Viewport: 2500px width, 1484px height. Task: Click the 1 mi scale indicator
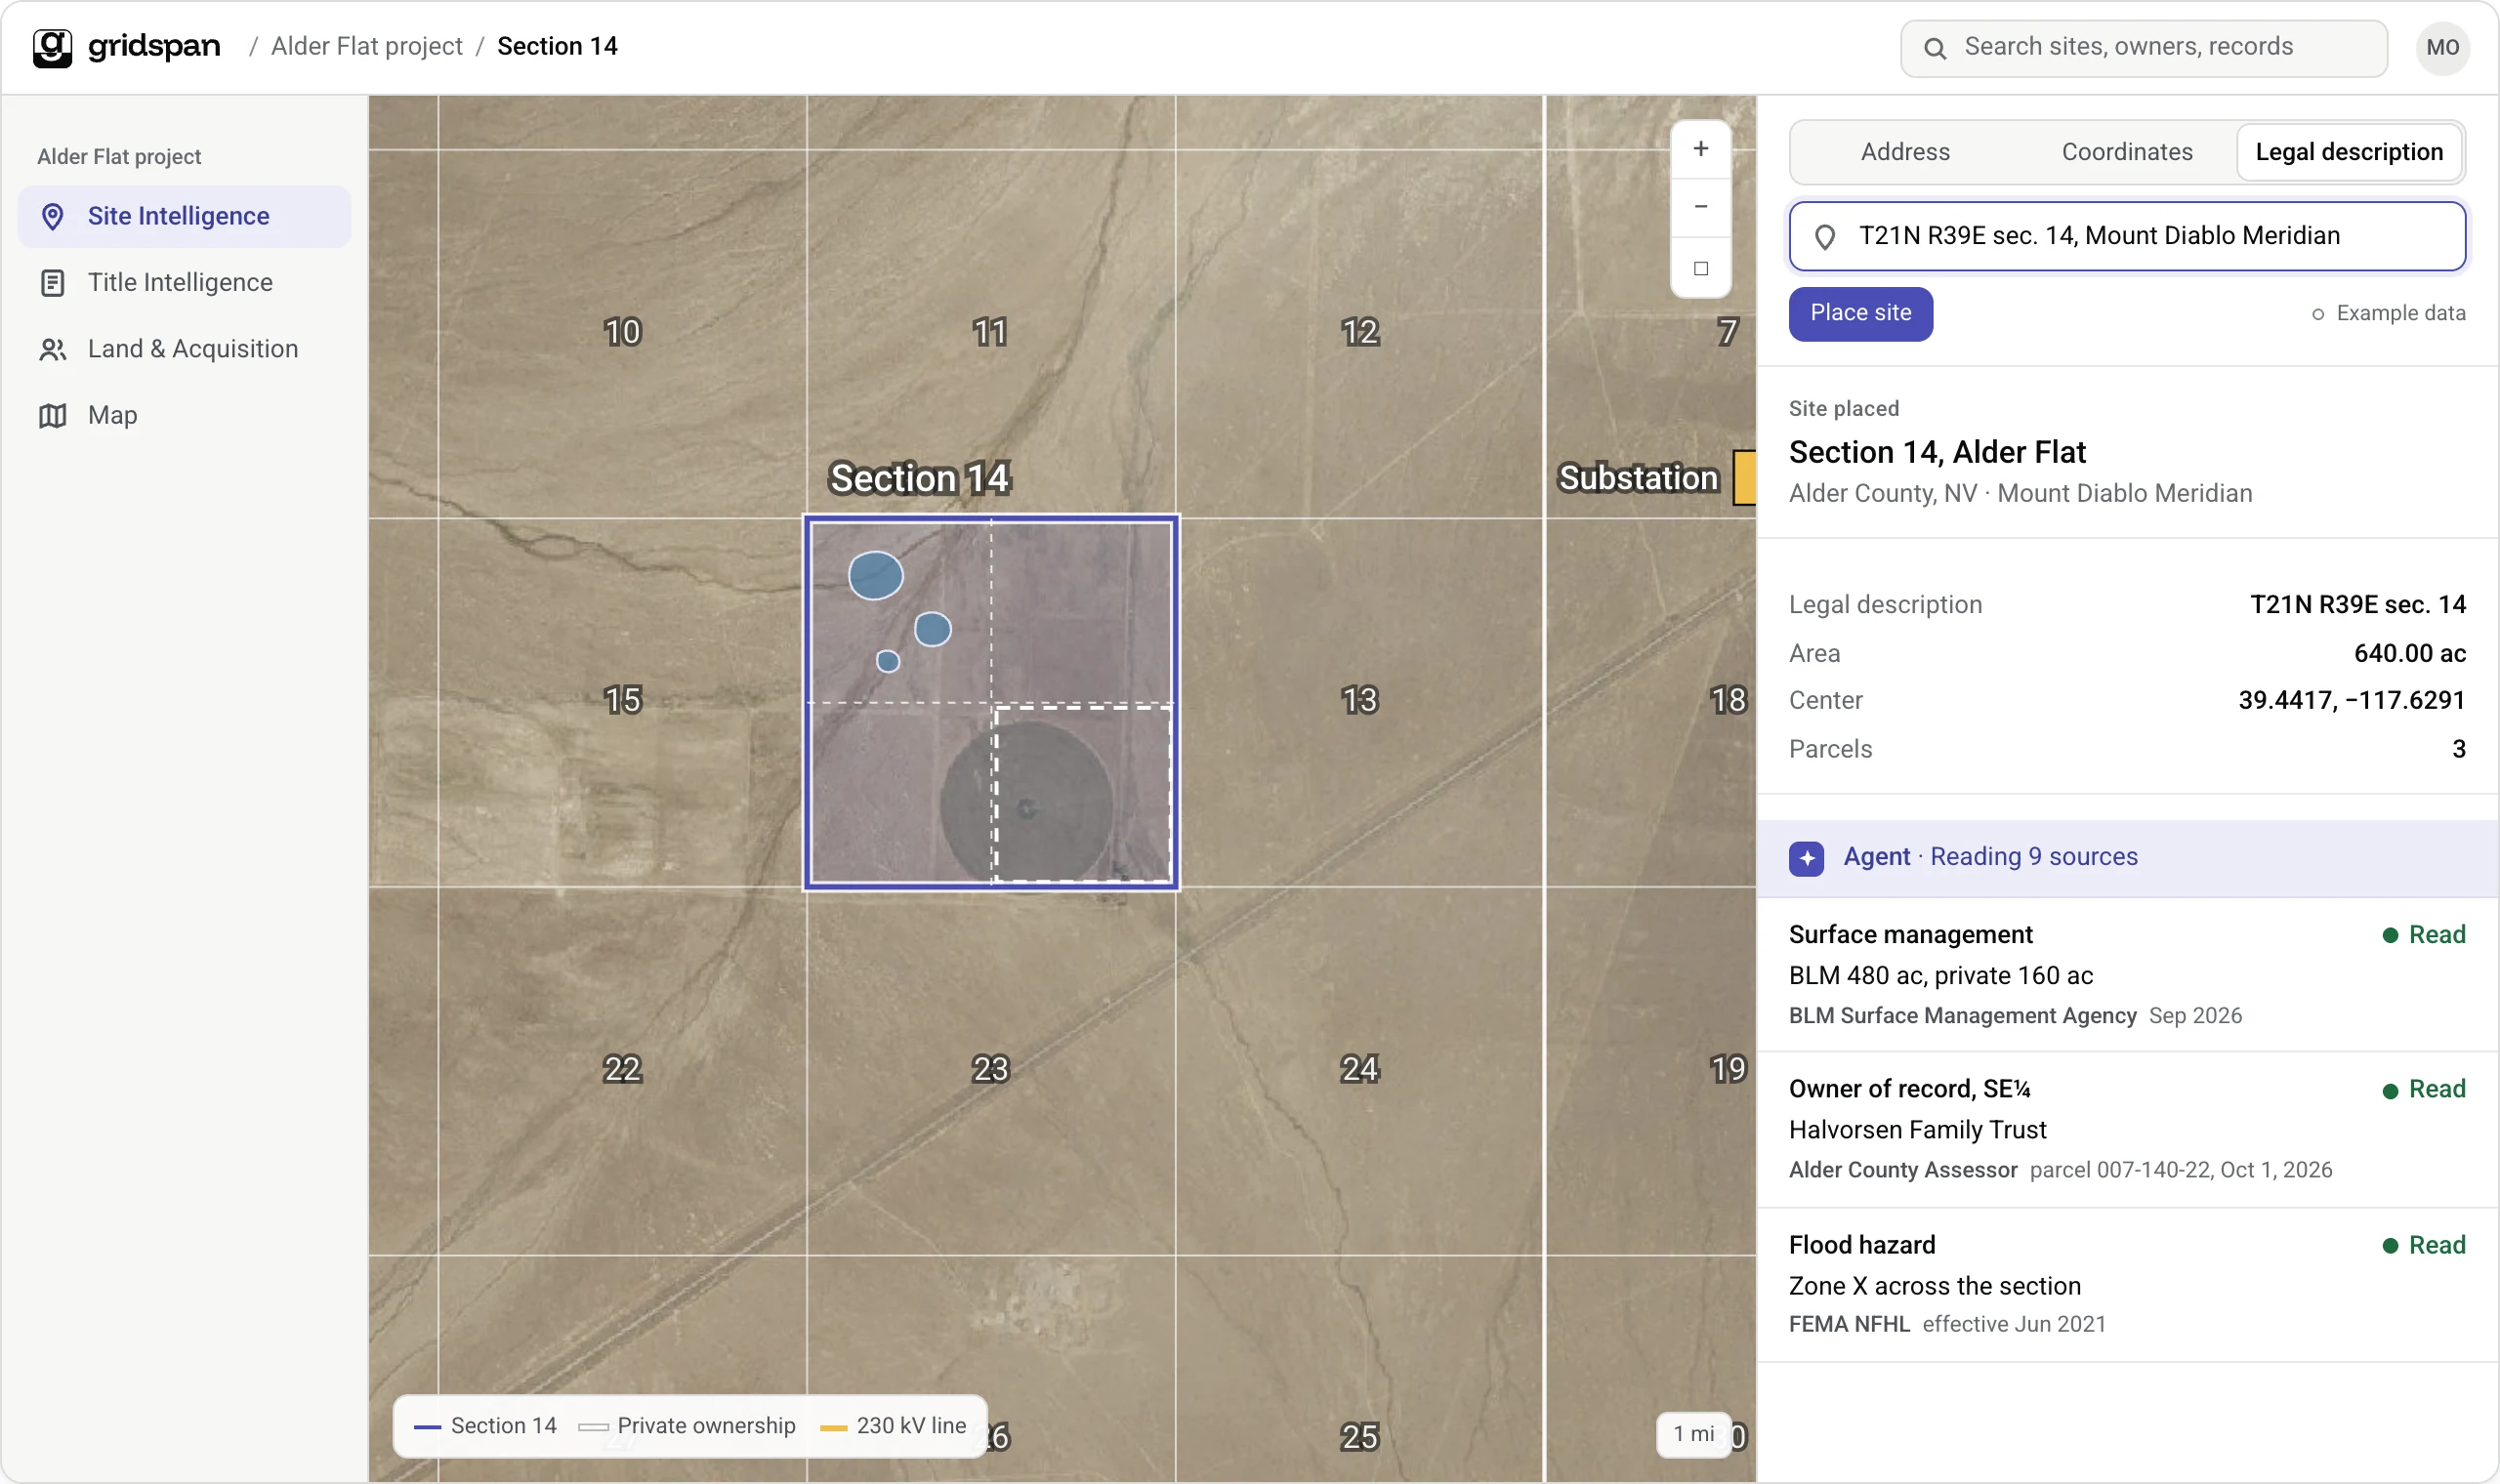(1694, 1434)
